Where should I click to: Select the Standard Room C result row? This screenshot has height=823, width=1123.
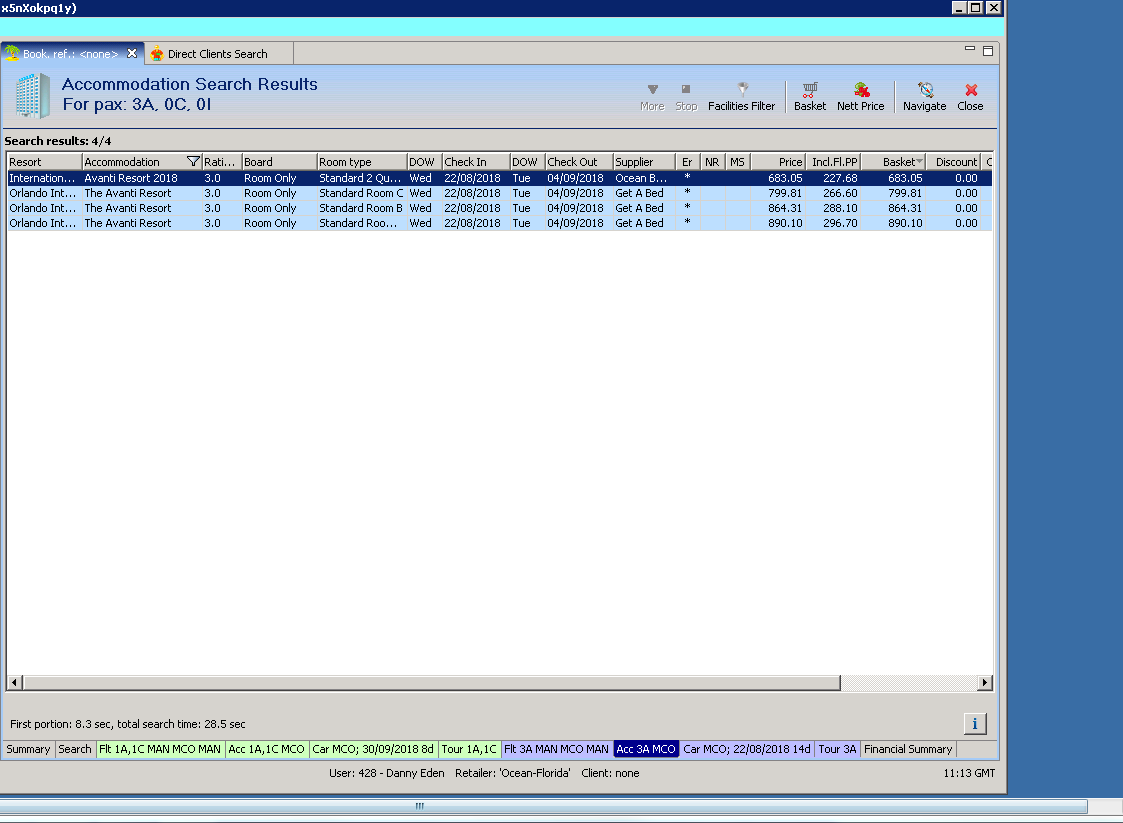(361, 193)
